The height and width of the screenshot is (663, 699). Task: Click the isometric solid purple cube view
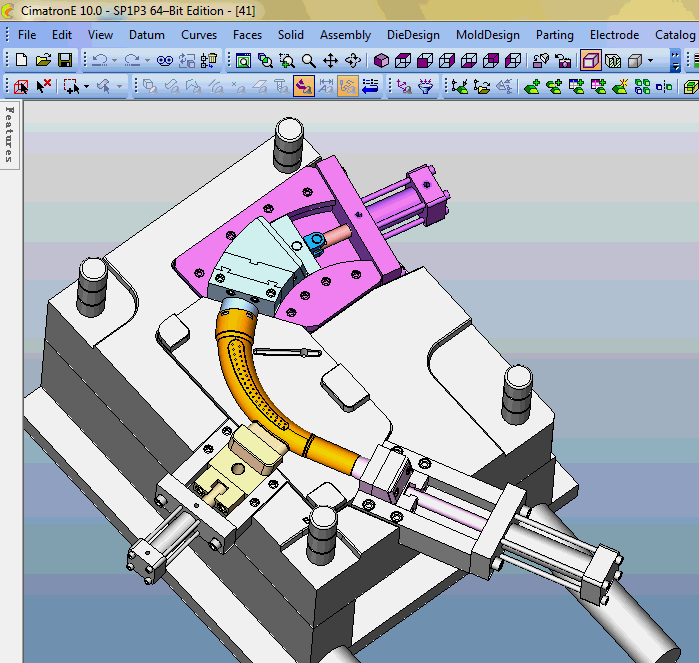click(381, 61)
